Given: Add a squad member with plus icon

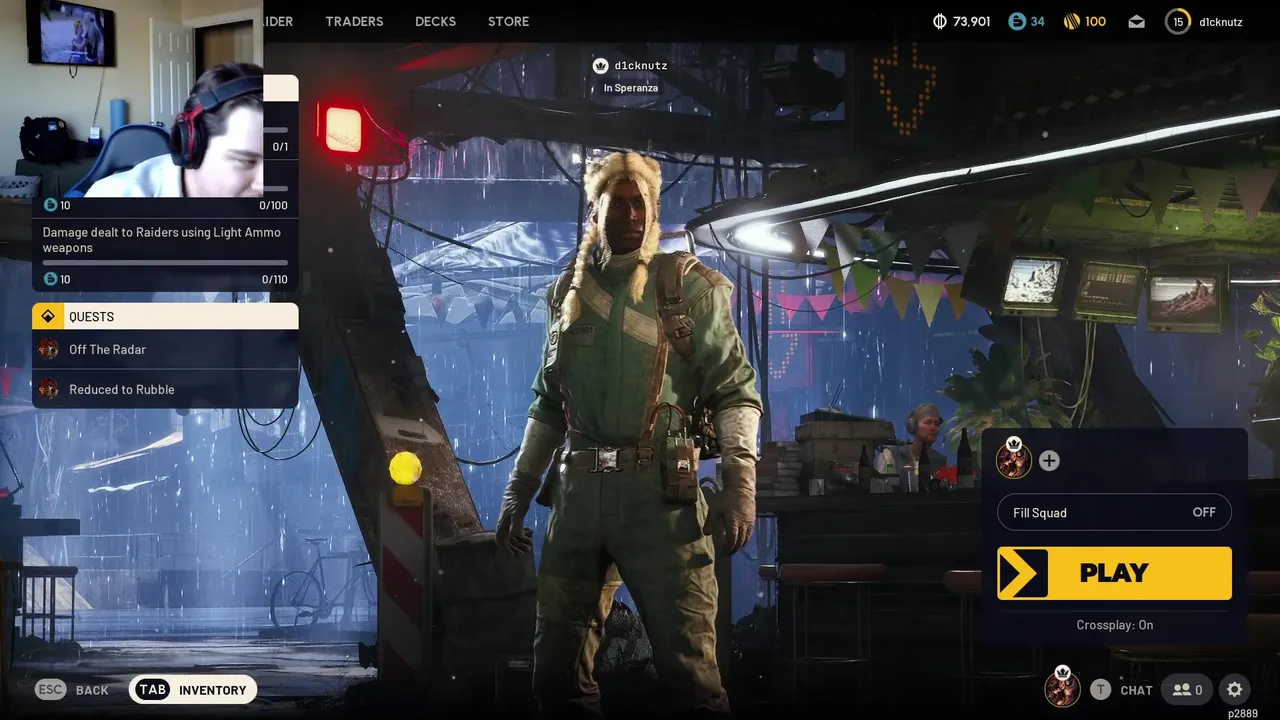Looking at the screenshot, I should coord(1049,461).
